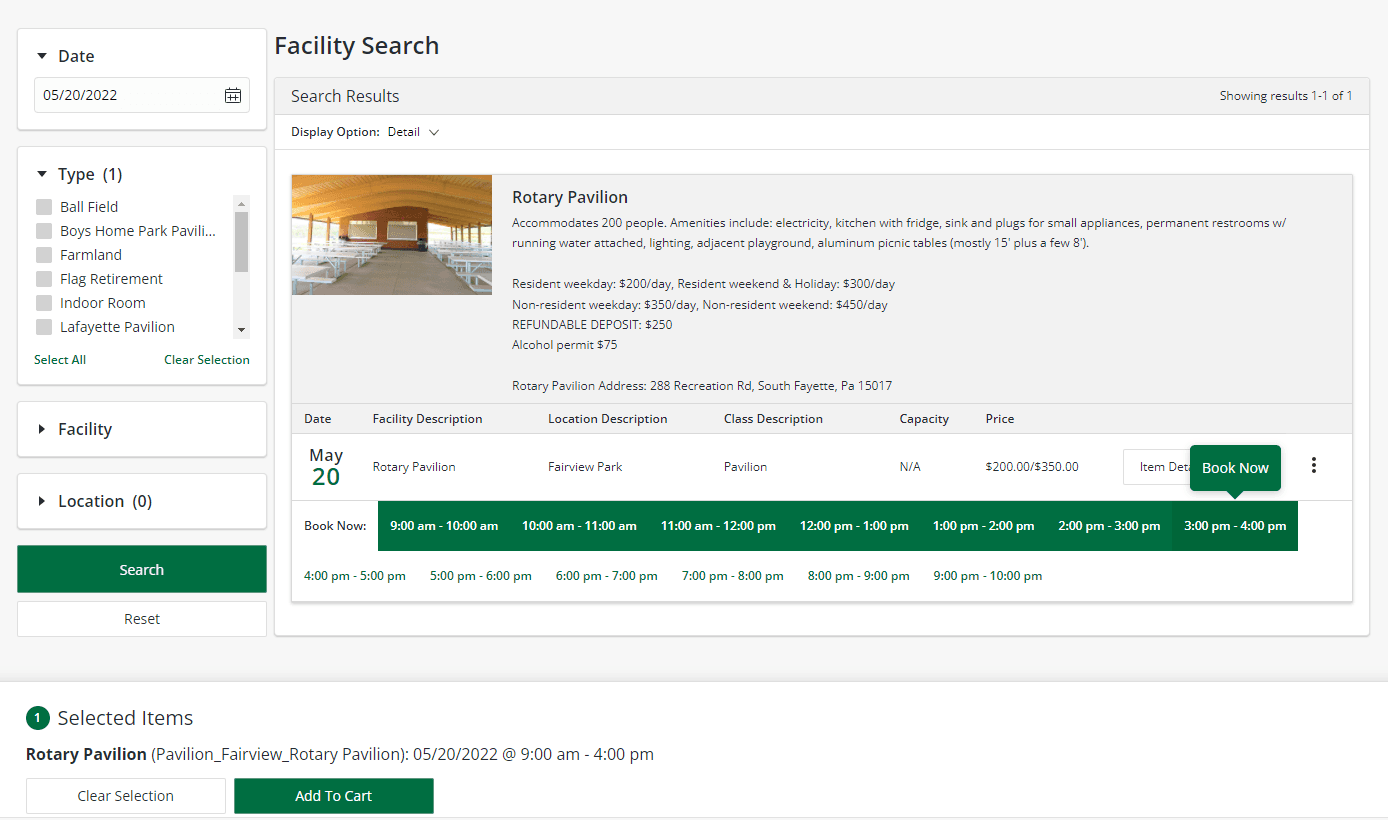Open the Rotary Pavilion photo thumbnail

tap(392, 235)
